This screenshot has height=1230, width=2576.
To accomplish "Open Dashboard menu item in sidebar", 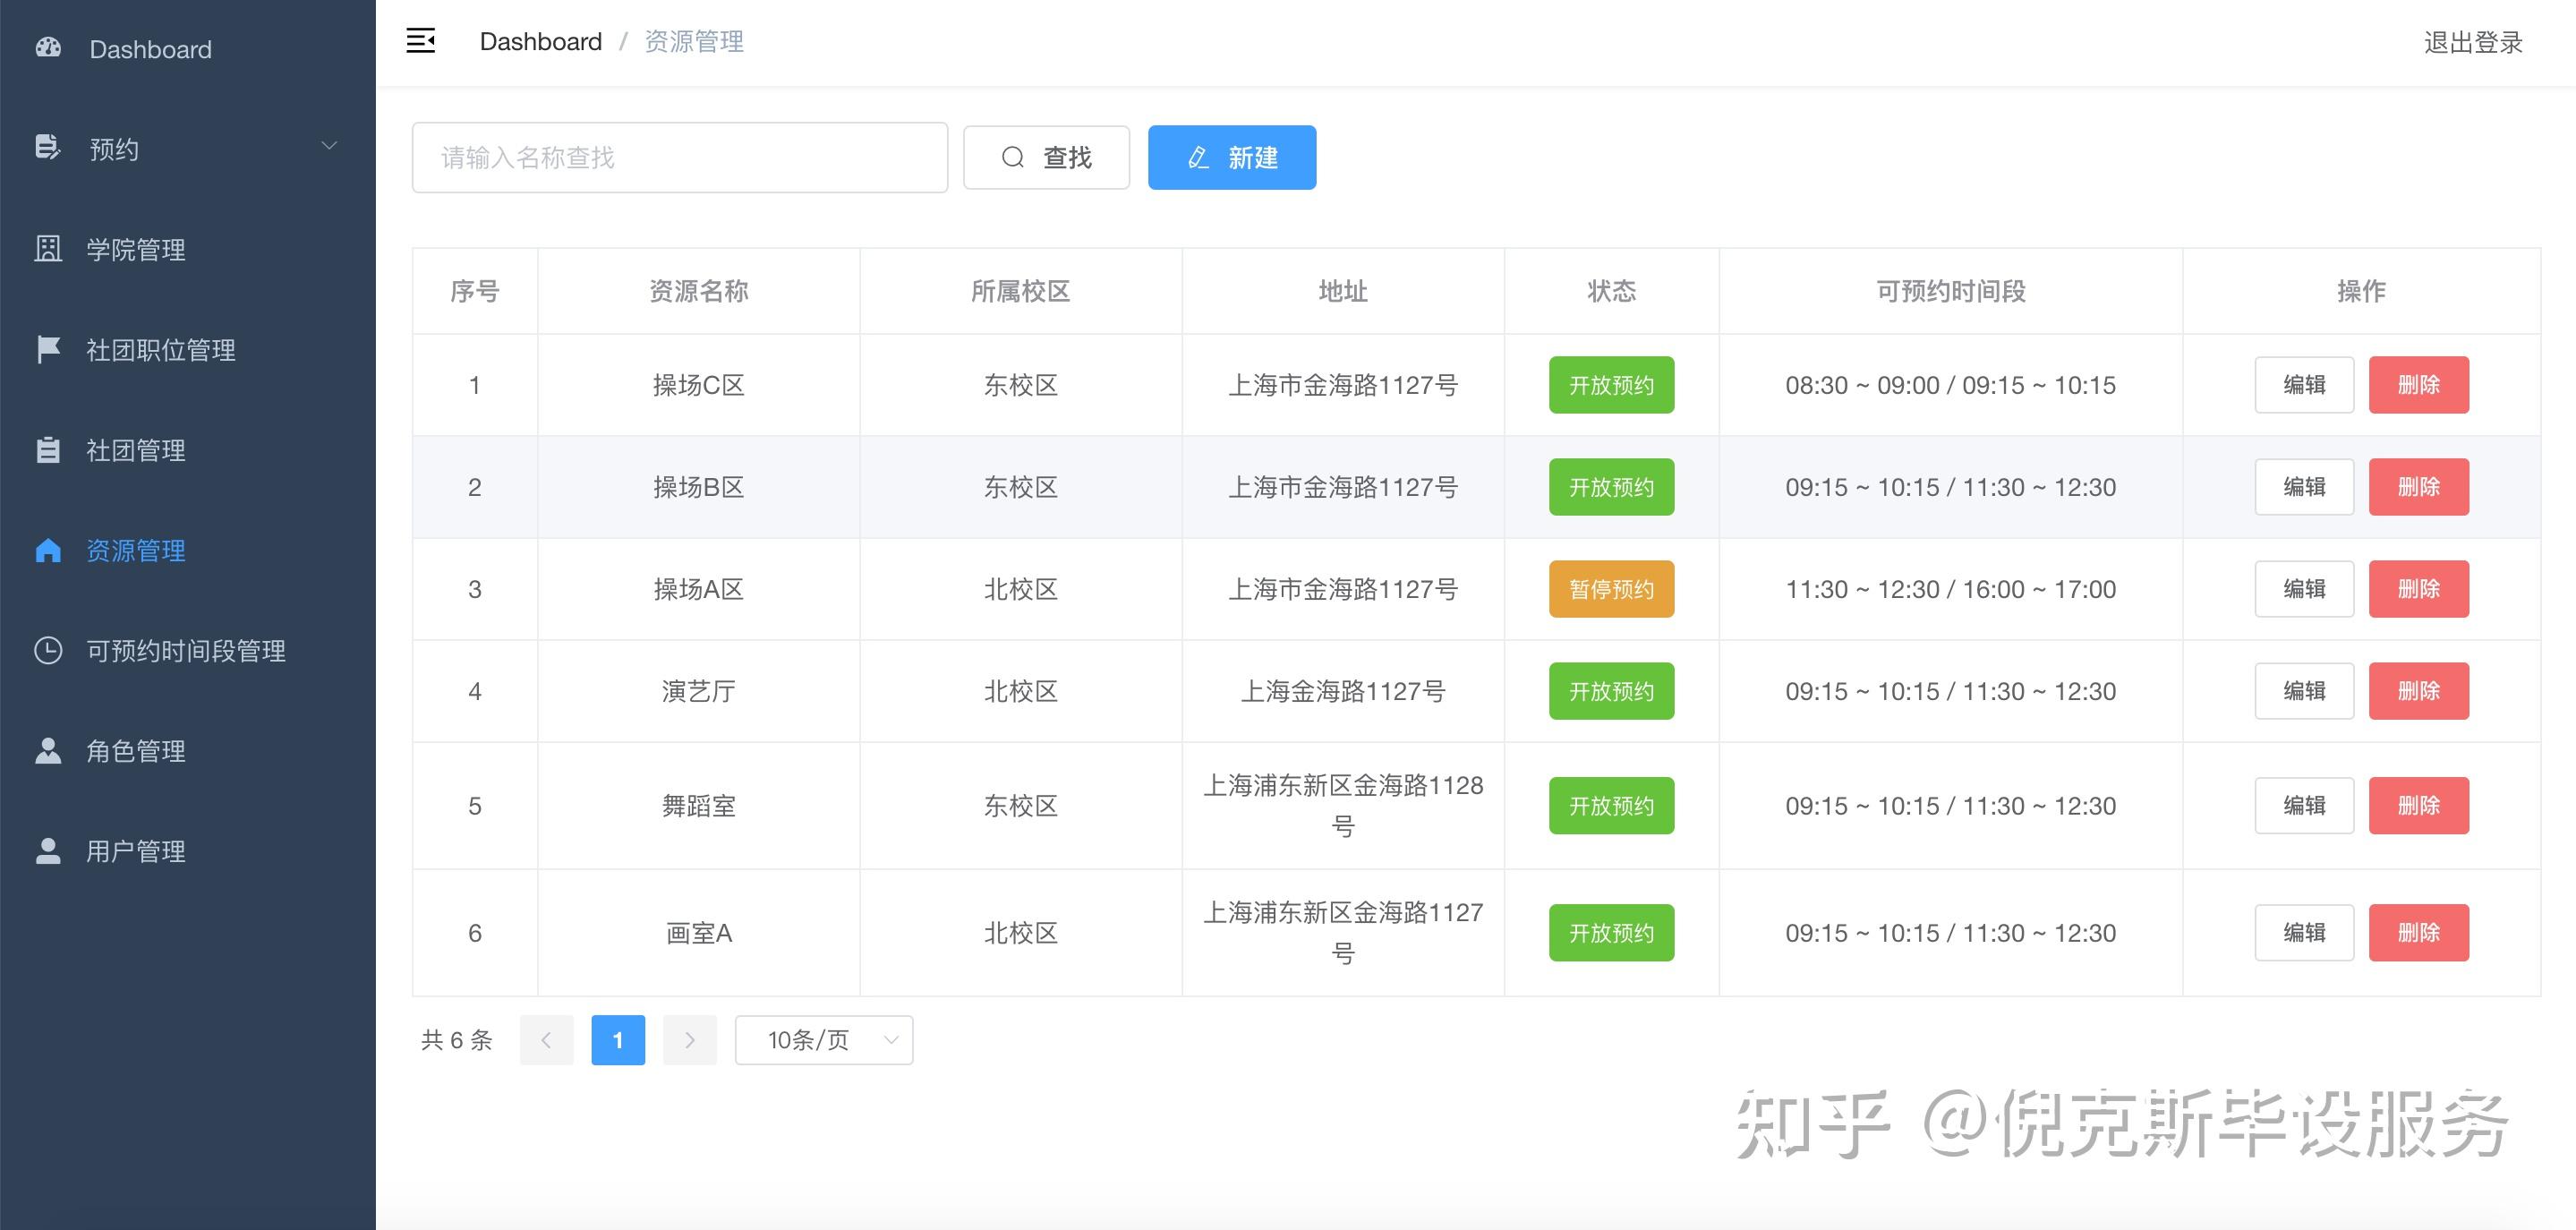I will [188, 49].
